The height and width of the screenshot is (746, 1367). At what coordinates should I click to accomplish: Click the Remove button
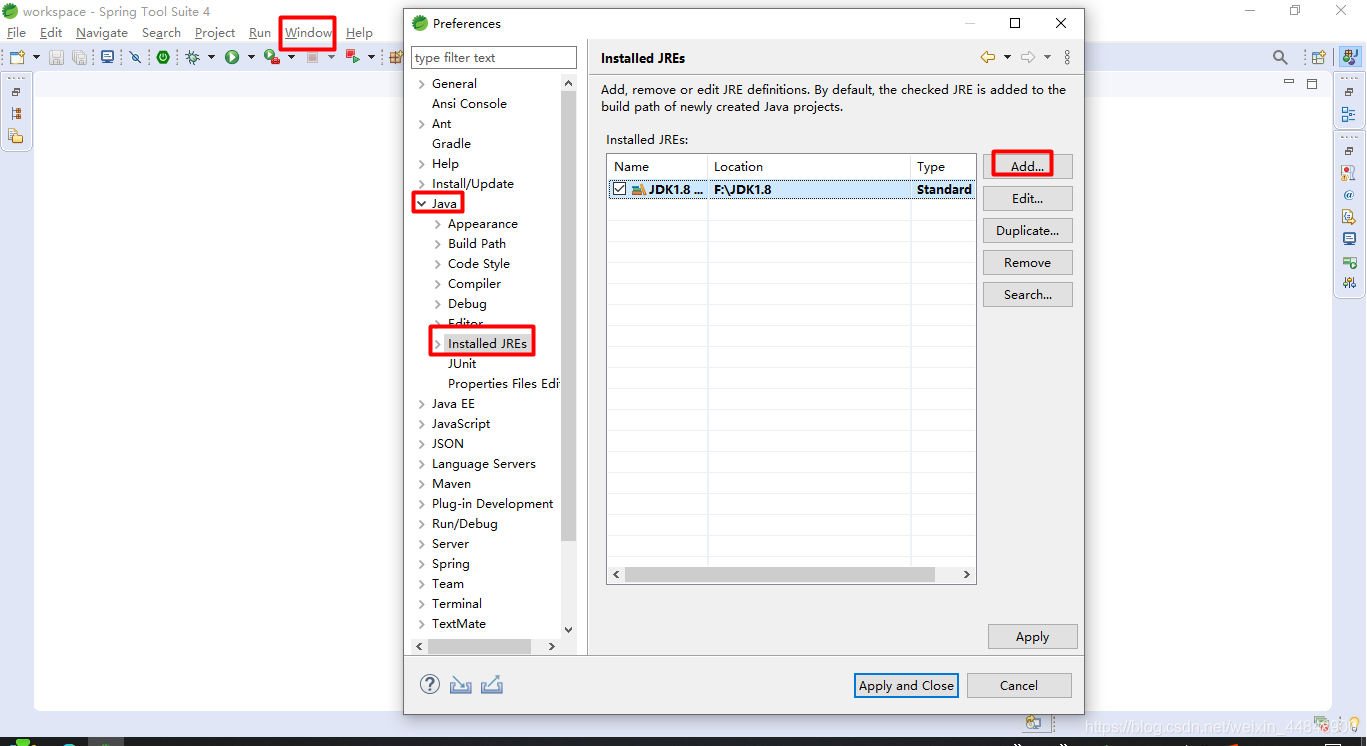tap(1028, 262)
